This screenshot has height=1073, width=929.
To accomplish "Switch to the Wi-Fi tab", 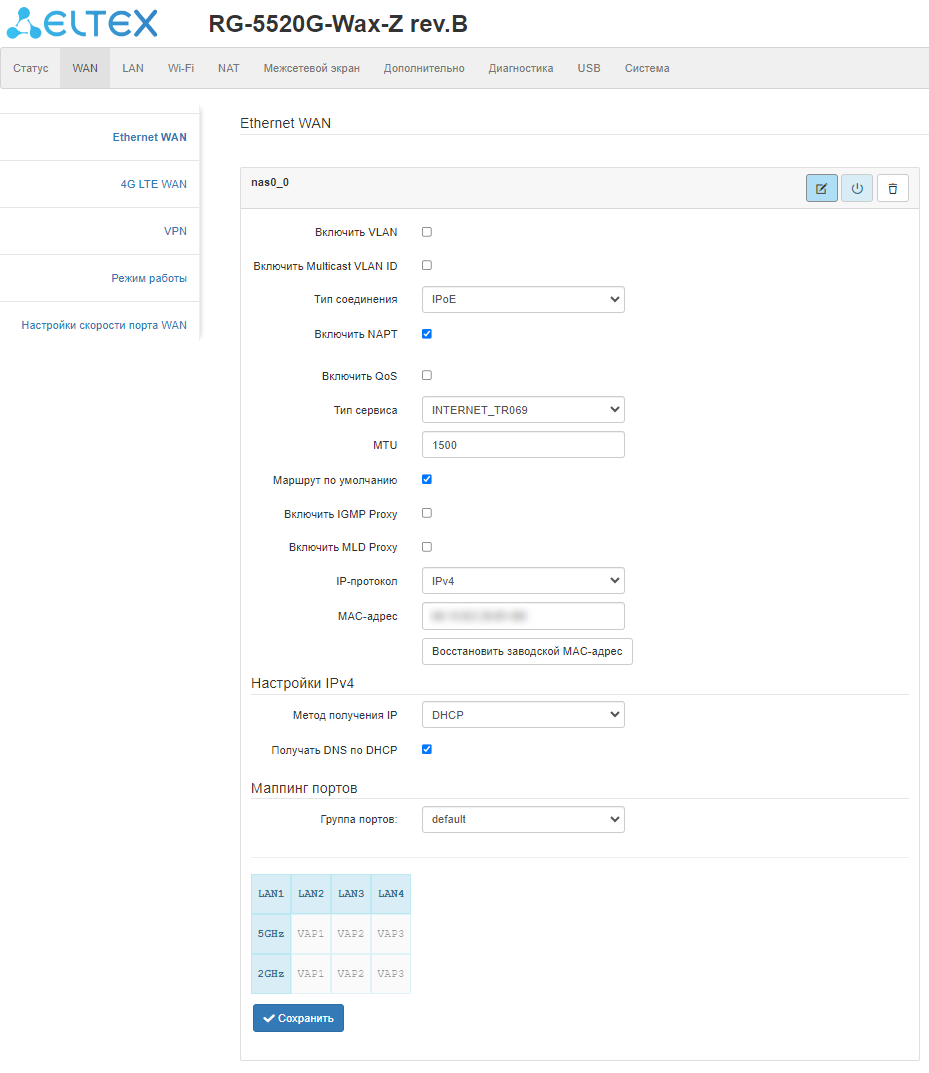I will tap(181, 68).
